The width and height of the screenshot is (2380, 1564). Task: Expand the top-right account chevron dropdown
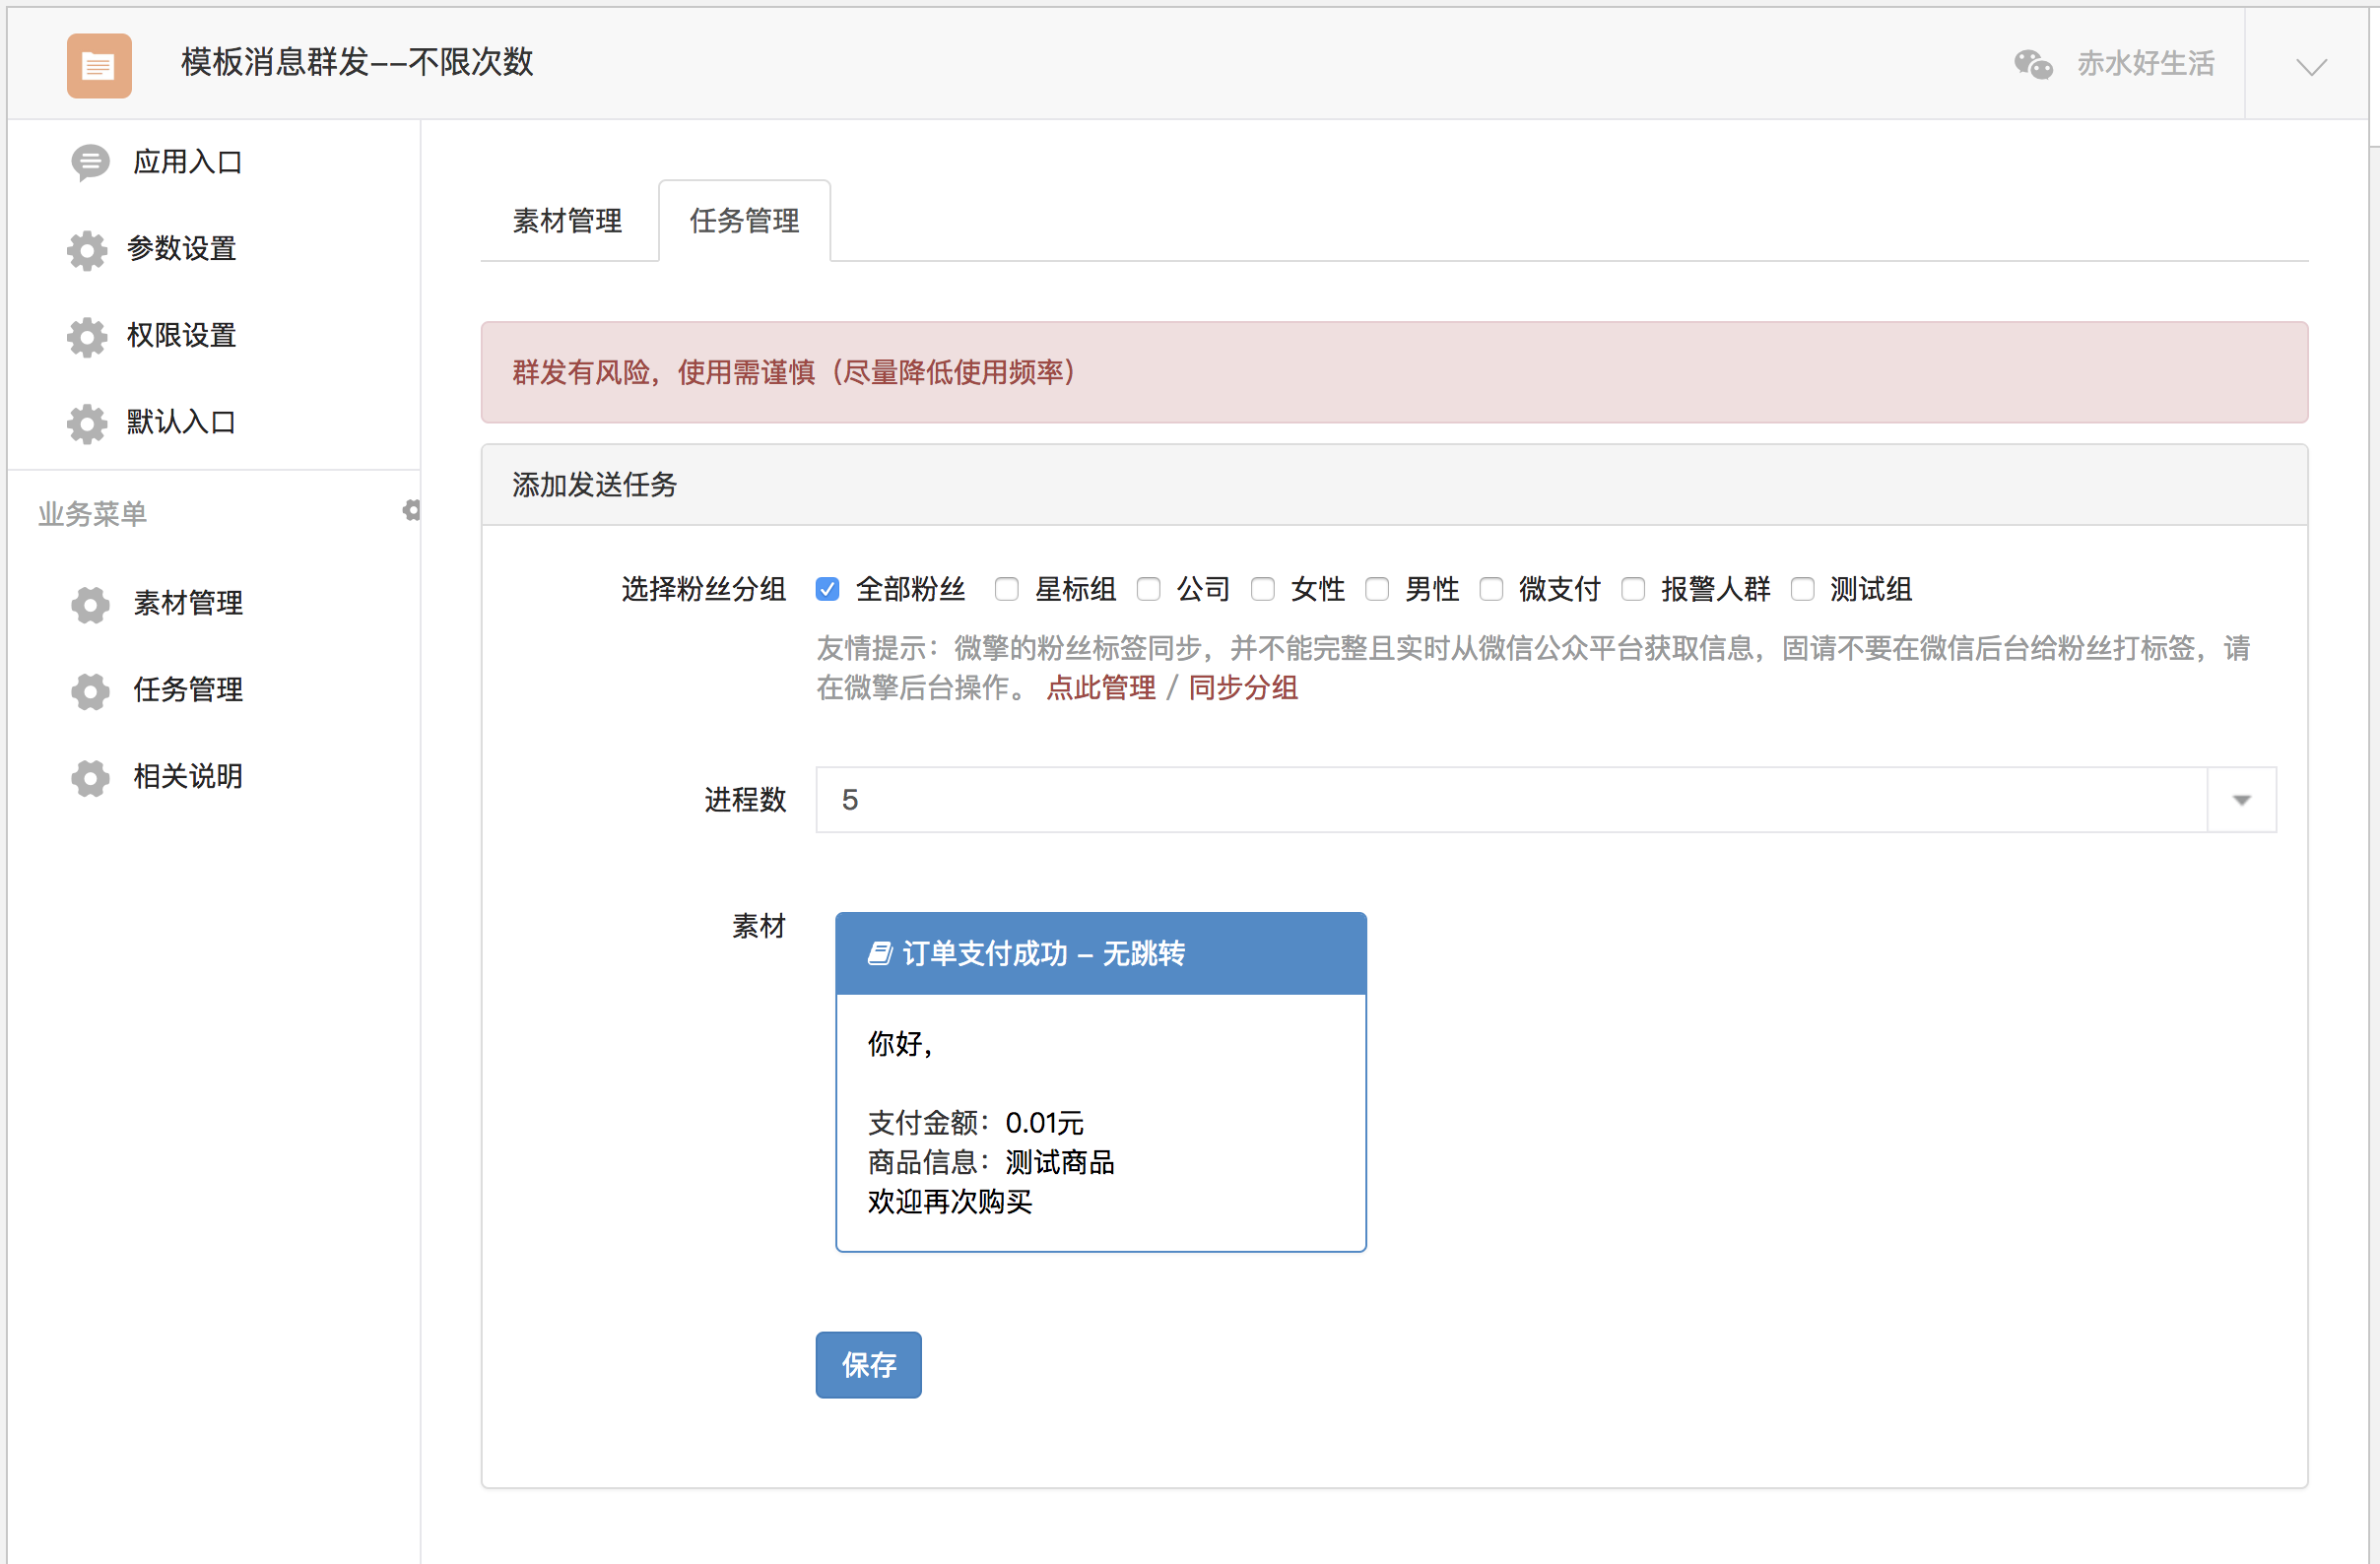[x=2311, y=67]
